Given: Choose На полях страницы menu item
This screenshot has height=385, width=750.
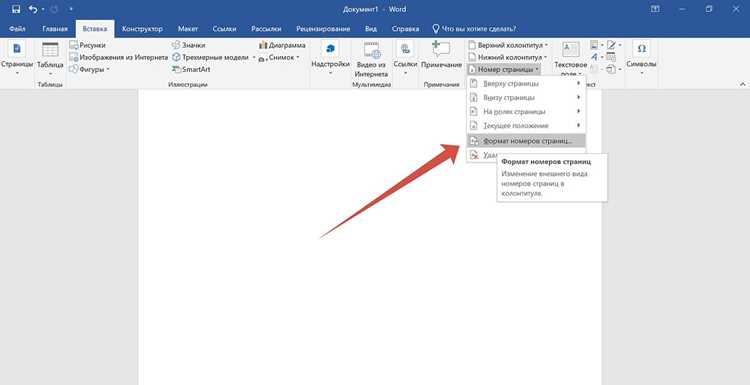Looking at the screenshot, I should tap(526, 111).
